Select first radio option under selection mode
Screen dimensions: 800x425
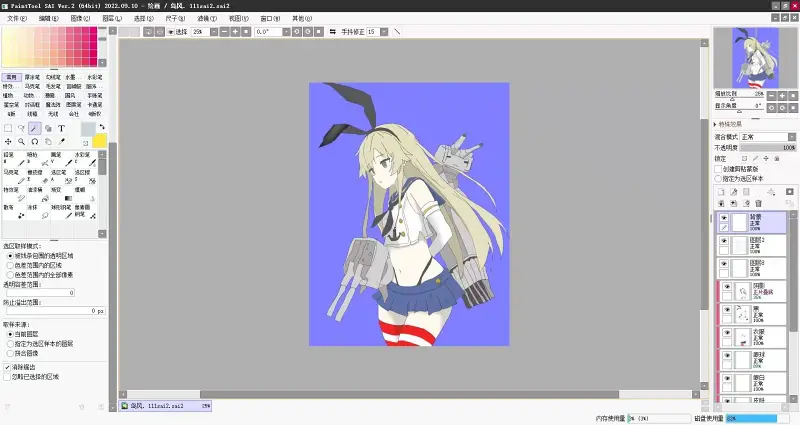click(10, 256)
